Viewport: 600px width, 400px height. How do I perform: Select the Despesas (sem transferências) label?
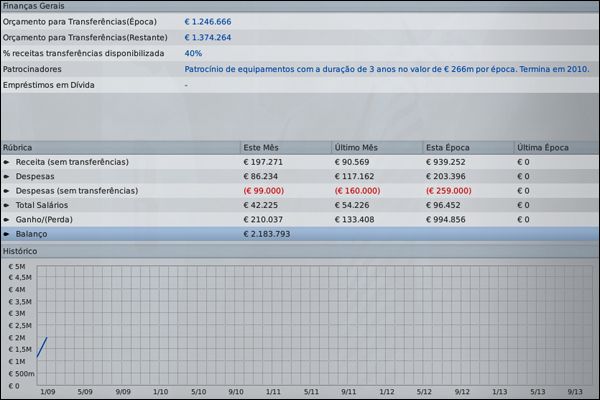pyautogui.click(x=77, y=191)
